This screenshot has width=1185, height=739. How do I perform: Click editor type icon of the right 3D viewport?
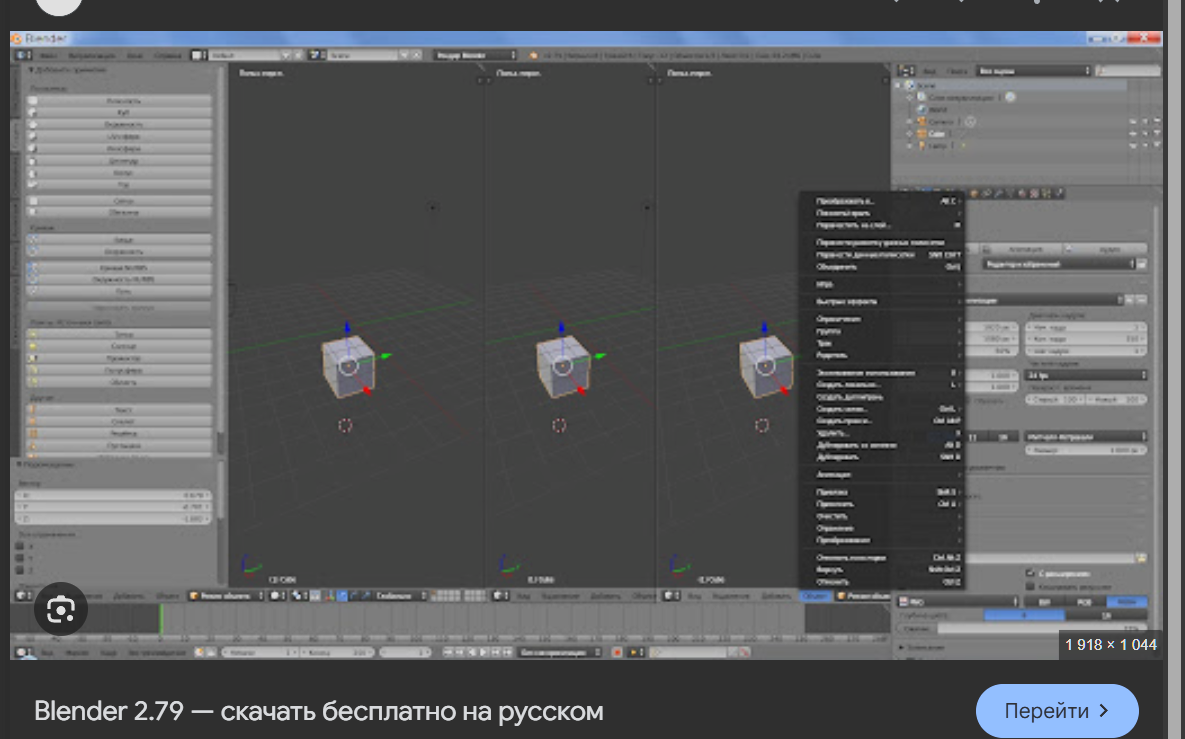(x=672, y=596)
